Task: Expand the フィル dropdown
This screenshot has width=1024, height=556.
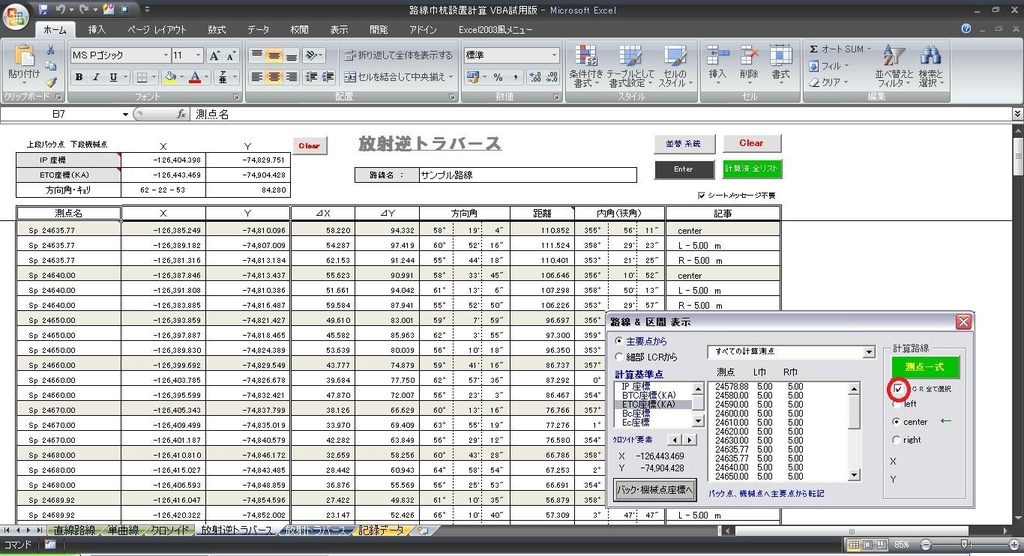Action: pos(846,66)
